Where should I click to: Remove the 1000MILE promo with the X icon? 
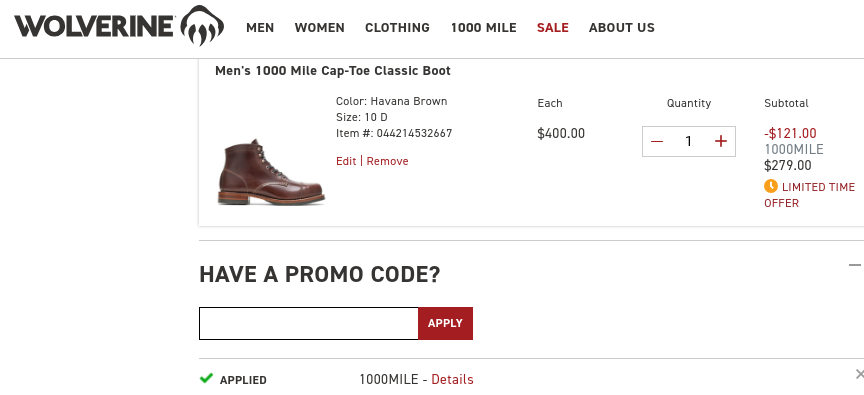(x=859, y=374)
